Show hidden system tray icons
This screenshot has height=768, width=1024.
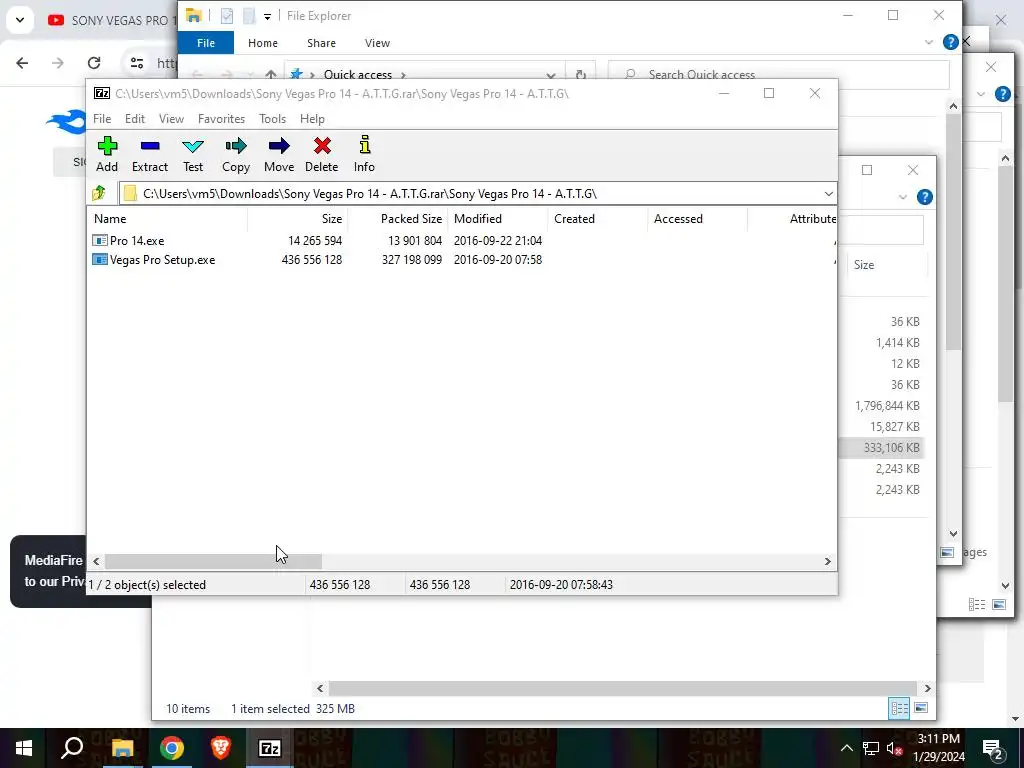tap(846, 748)
